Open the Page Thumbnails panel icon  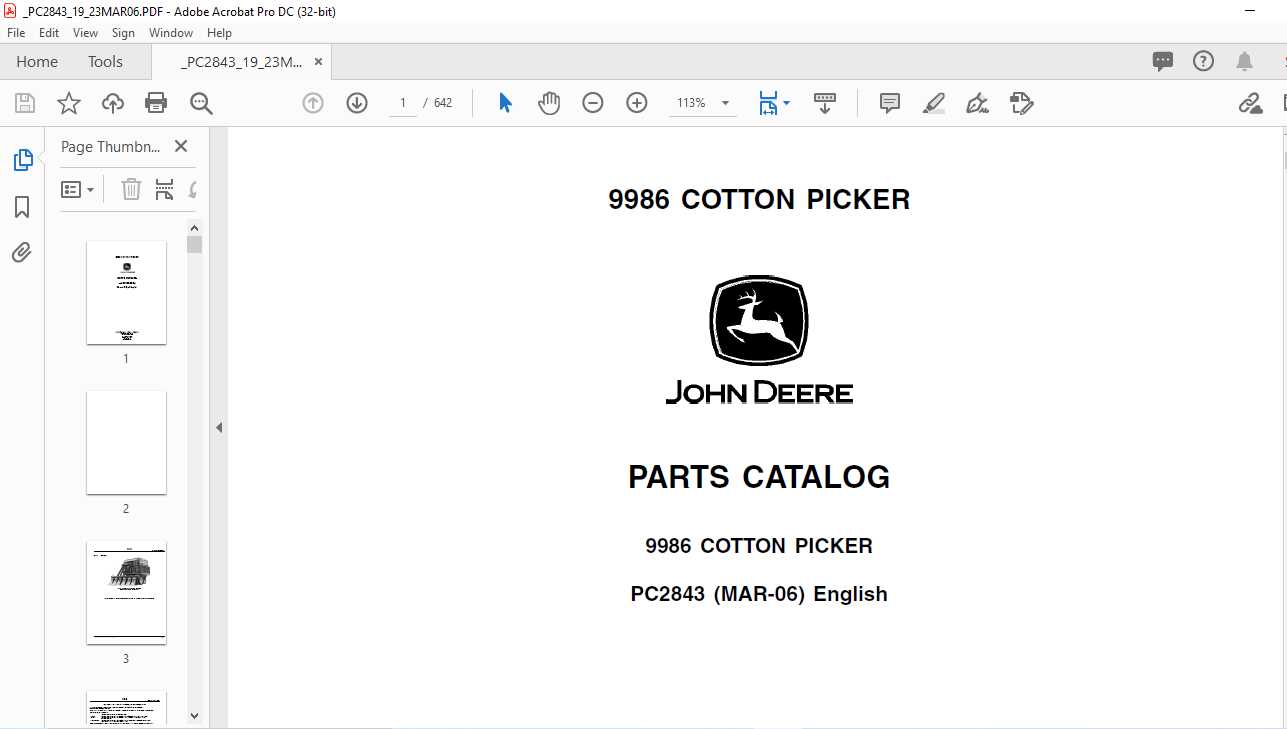[22, 160]
